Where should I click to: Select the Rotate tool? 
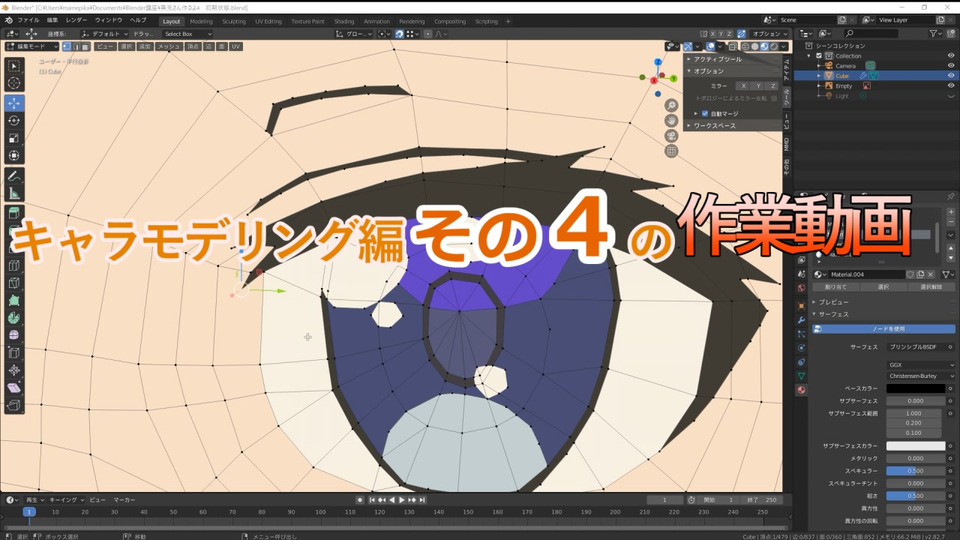tap(14, 121)
